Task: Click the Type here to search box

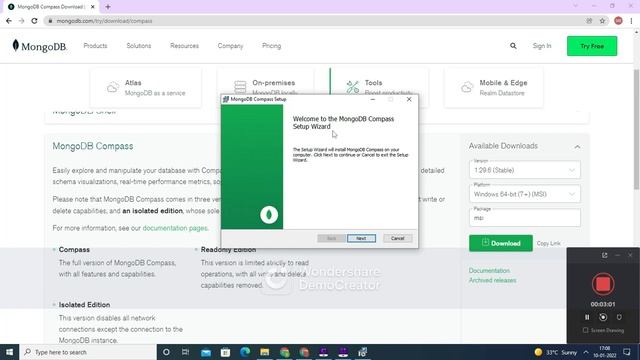Action: point(88,352)
